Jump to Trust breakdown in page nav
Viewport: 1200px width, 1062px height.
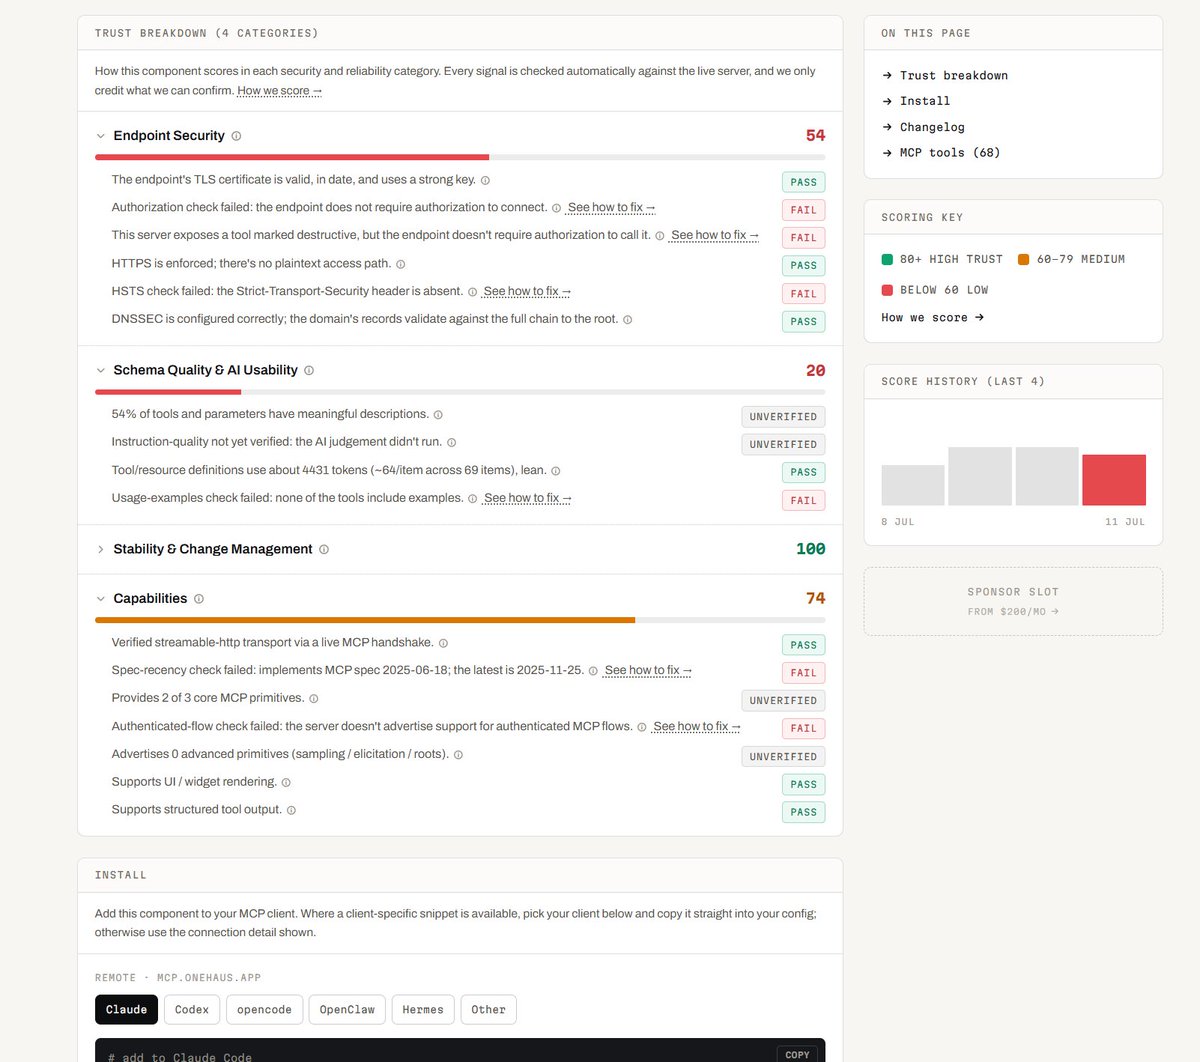click(945, 76)
